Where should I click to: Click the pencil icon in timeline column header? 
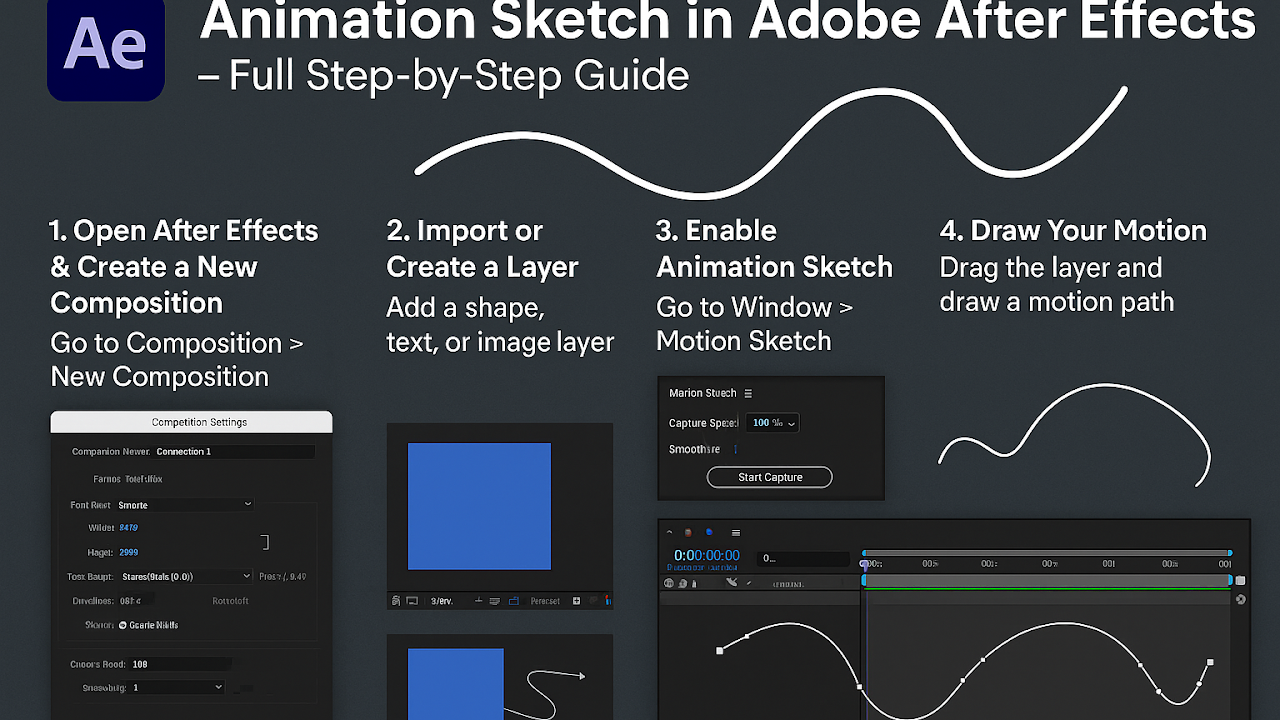[749, 582]
